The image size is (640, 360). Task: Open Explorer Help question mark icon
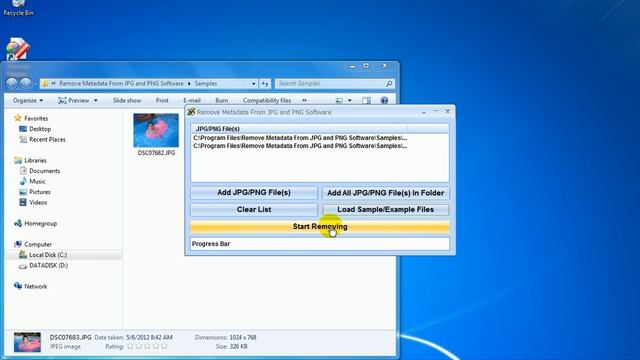(384, 100)
